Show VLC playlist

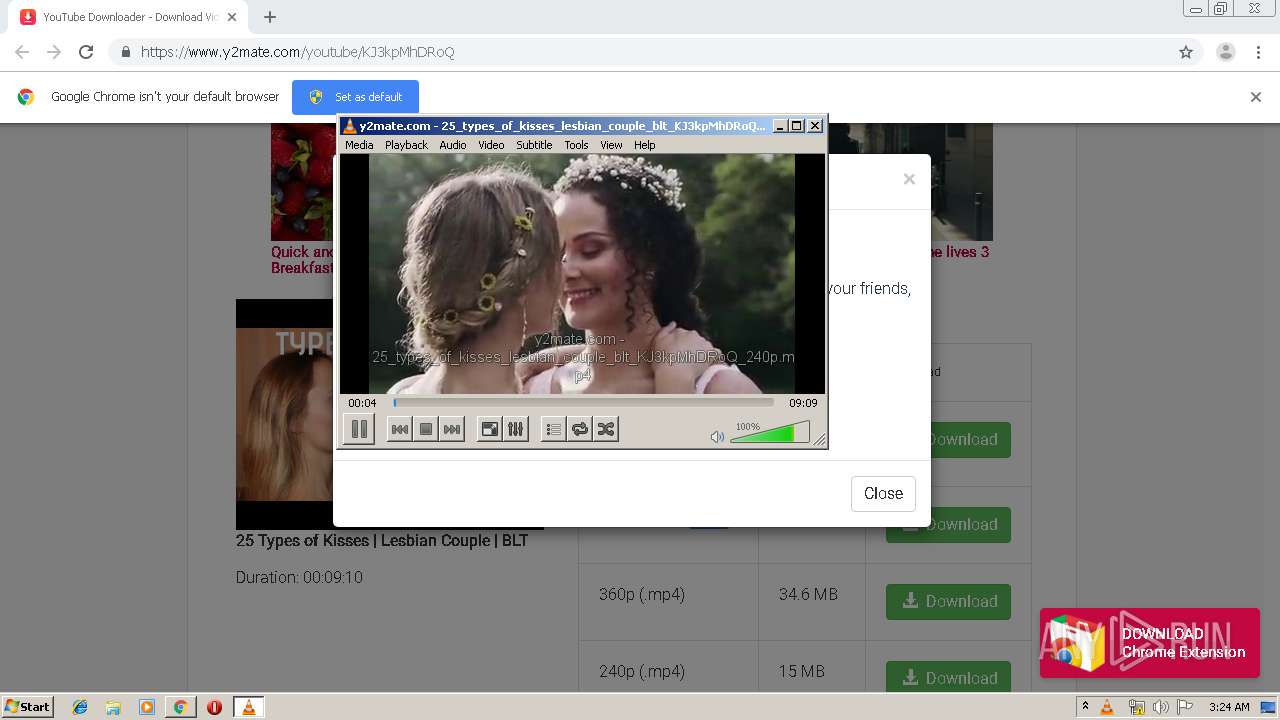tap(553, 429)
